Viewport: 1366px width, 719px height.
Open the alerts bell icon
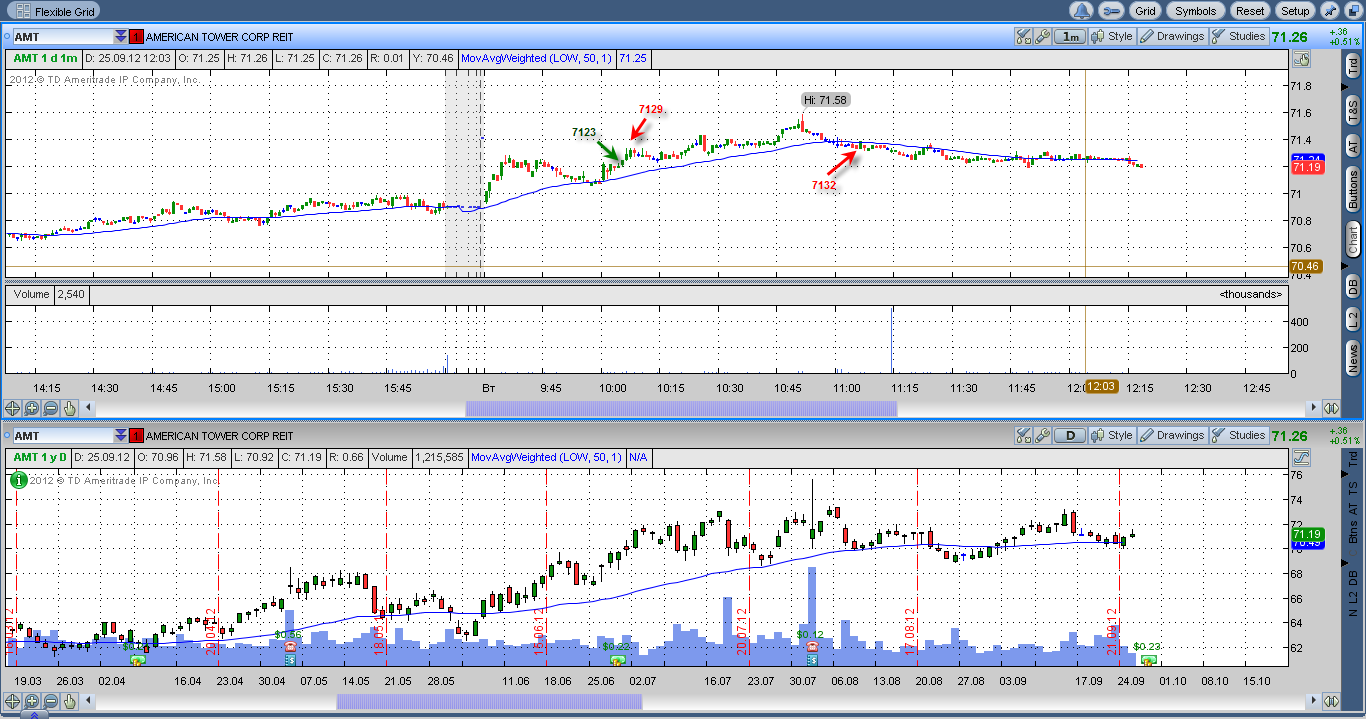(x=1082, y=11)
